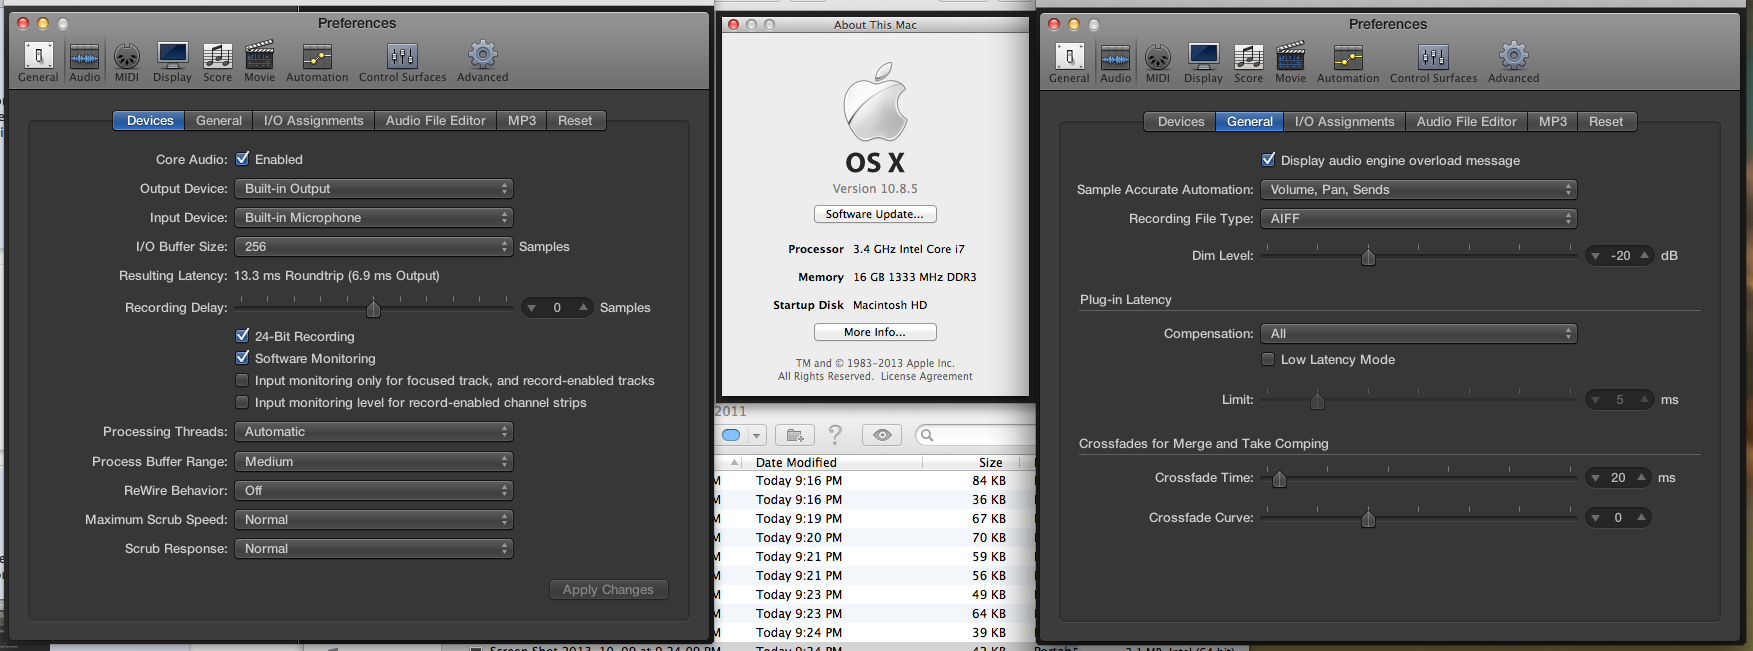Enable input monitoring level for record-enabled strips
Viewport: 1753px width, 651px height.
click(x=242, y=402)
